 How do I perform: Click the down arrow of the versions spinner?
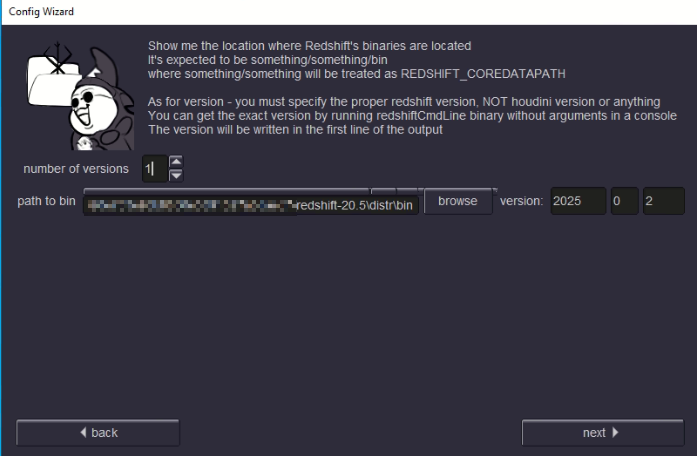coord(176,175)
